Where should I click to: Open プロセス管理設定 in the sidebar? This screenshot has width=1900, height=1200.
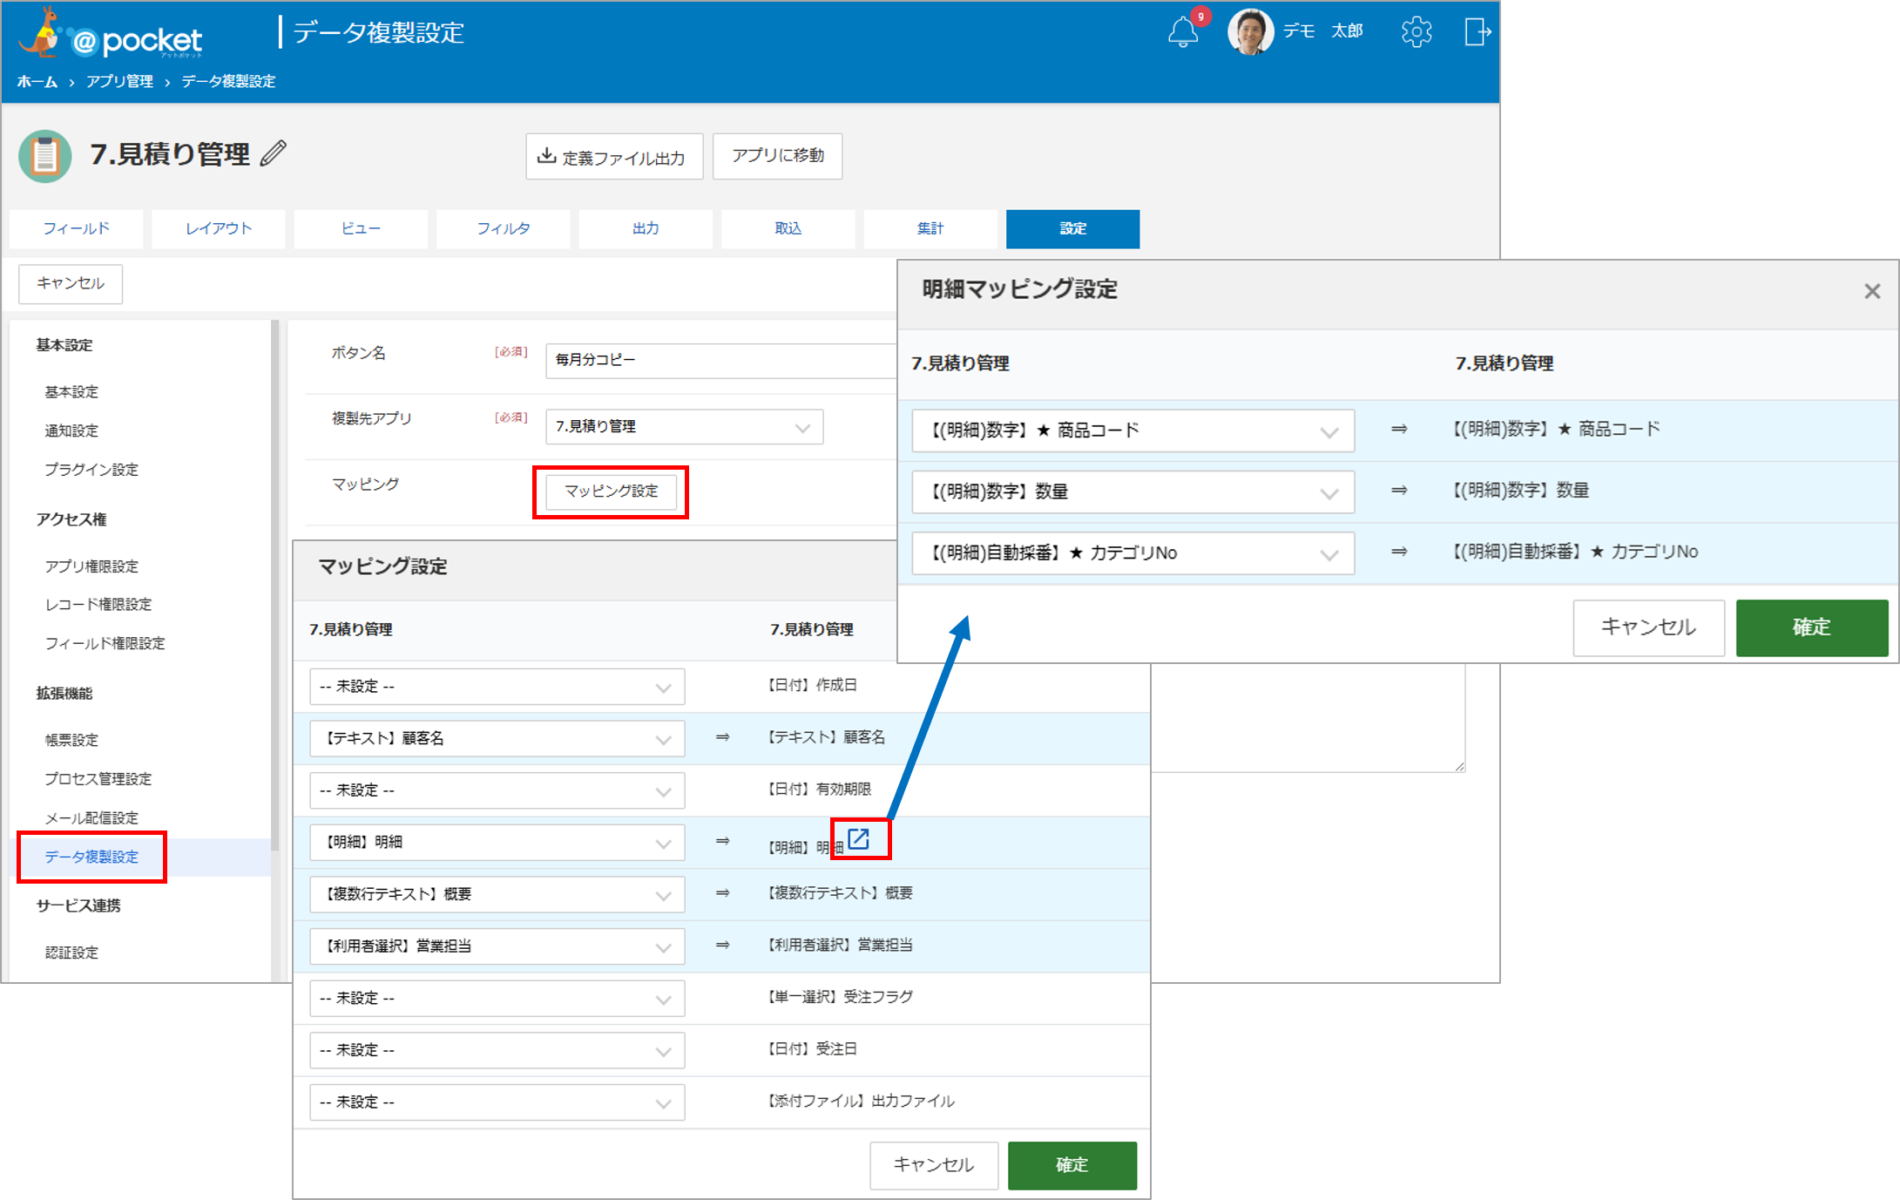pos(98,779)
